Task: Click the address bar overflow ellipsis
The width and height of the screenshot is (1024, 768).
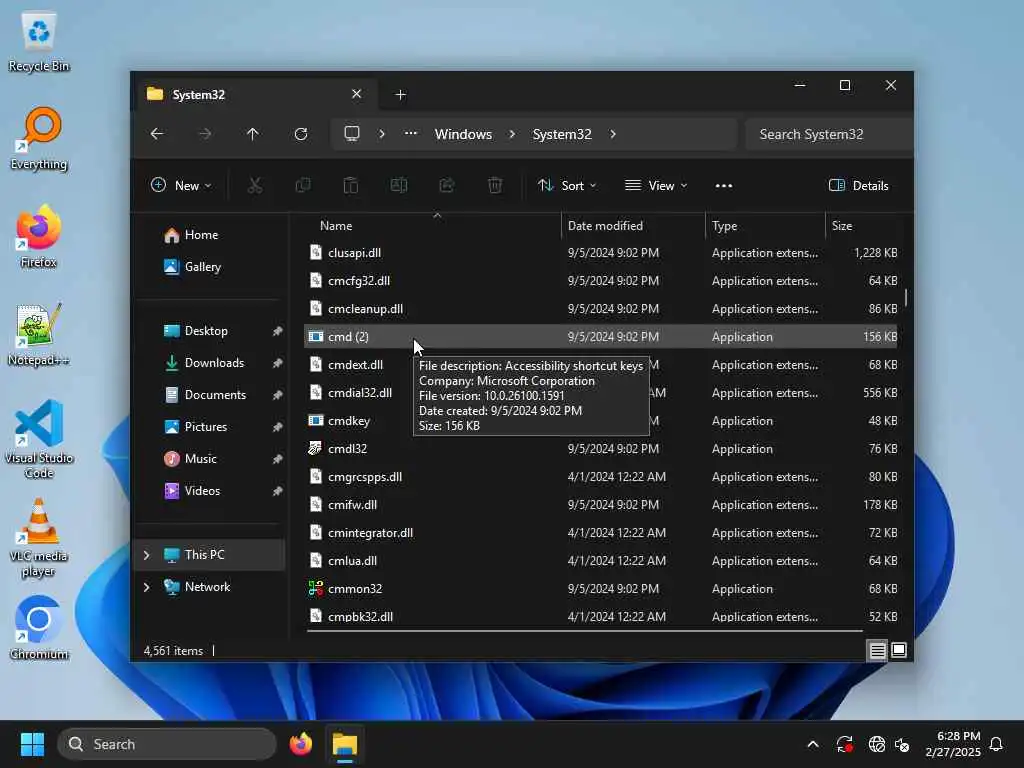Action: tap(410, 134)
